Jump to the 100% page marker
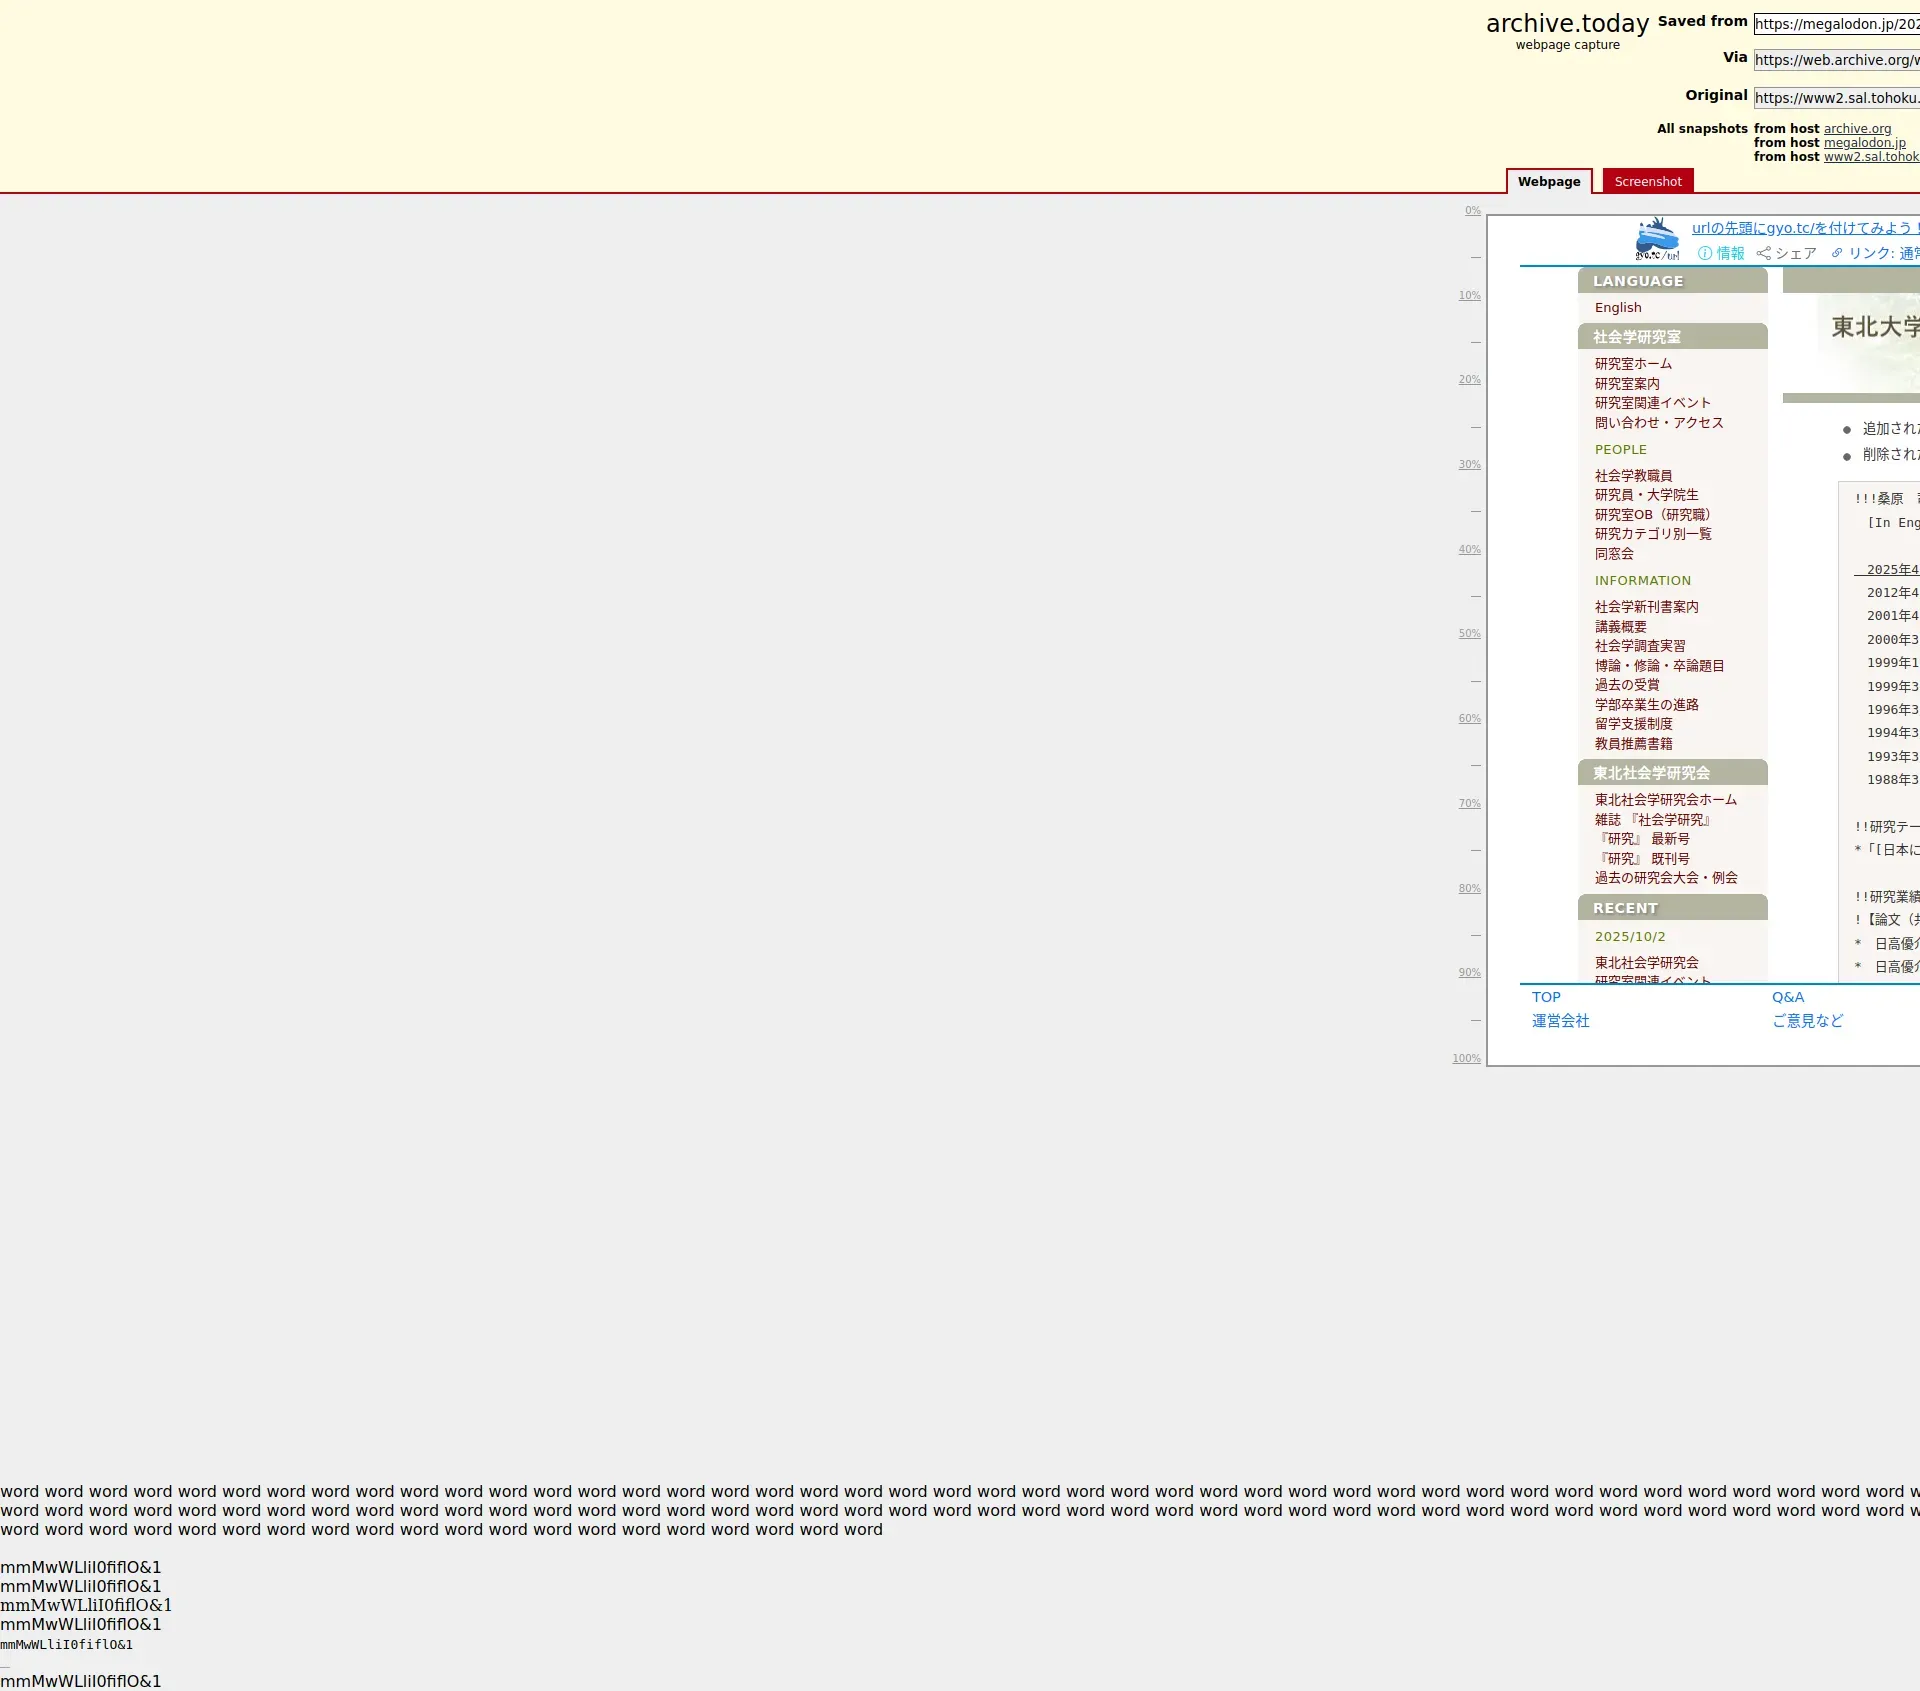The height and width of the screenshot is (1691, 1920). [1466, 1059]
